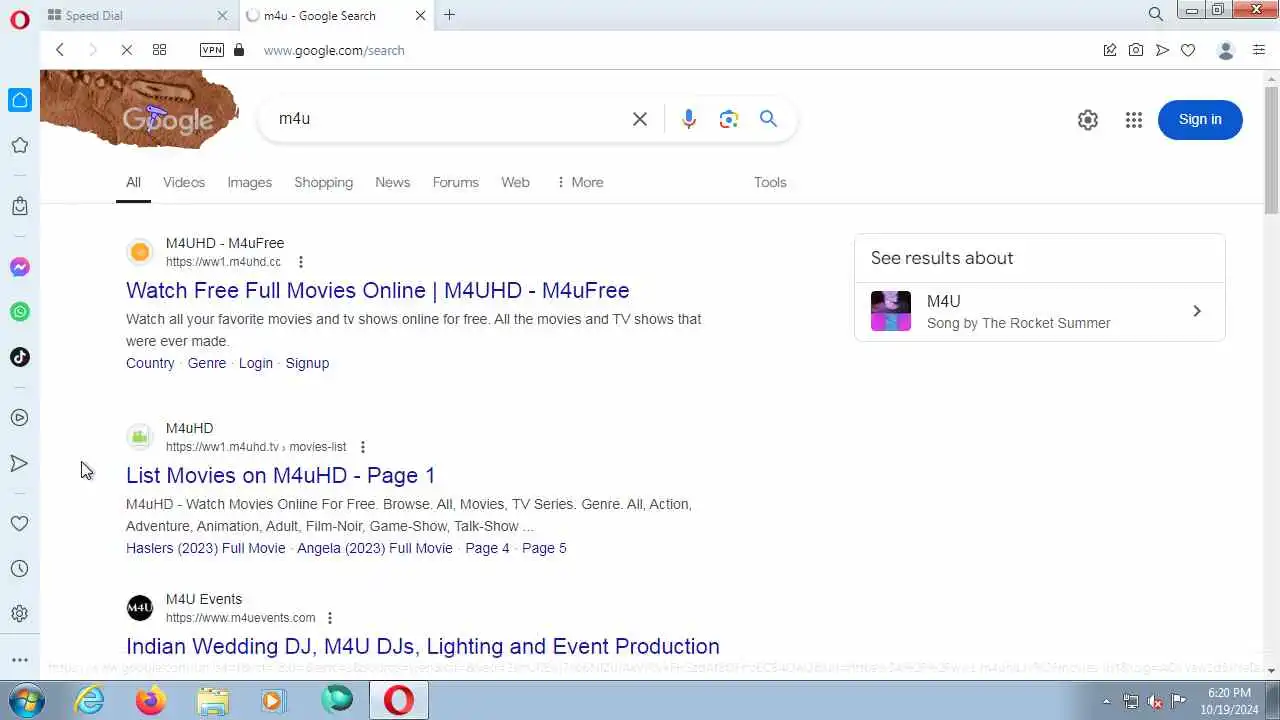This screenshot has height=720, width=1280.
Task: Toggle the Opera VPN badge
Action: (212, 50)
